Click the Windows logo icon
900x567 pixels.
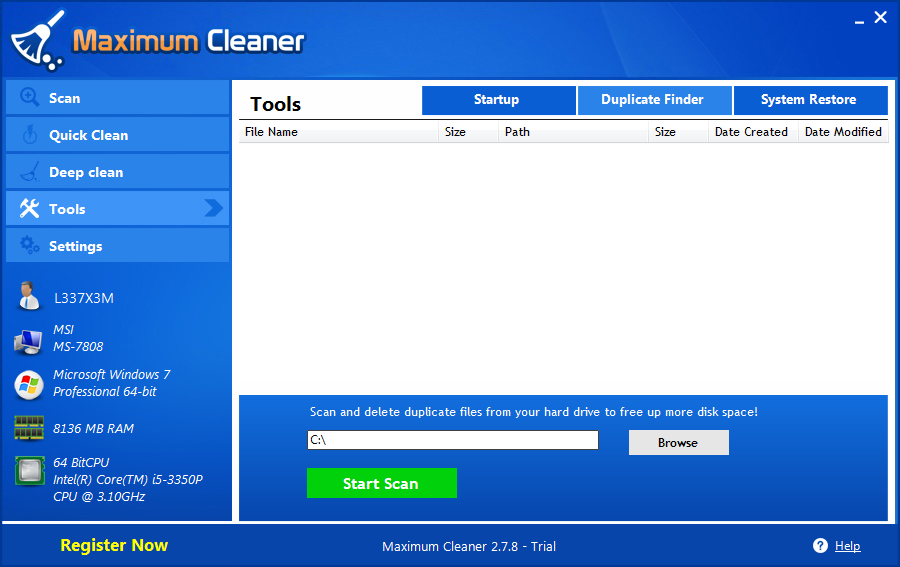pos(29,385)
